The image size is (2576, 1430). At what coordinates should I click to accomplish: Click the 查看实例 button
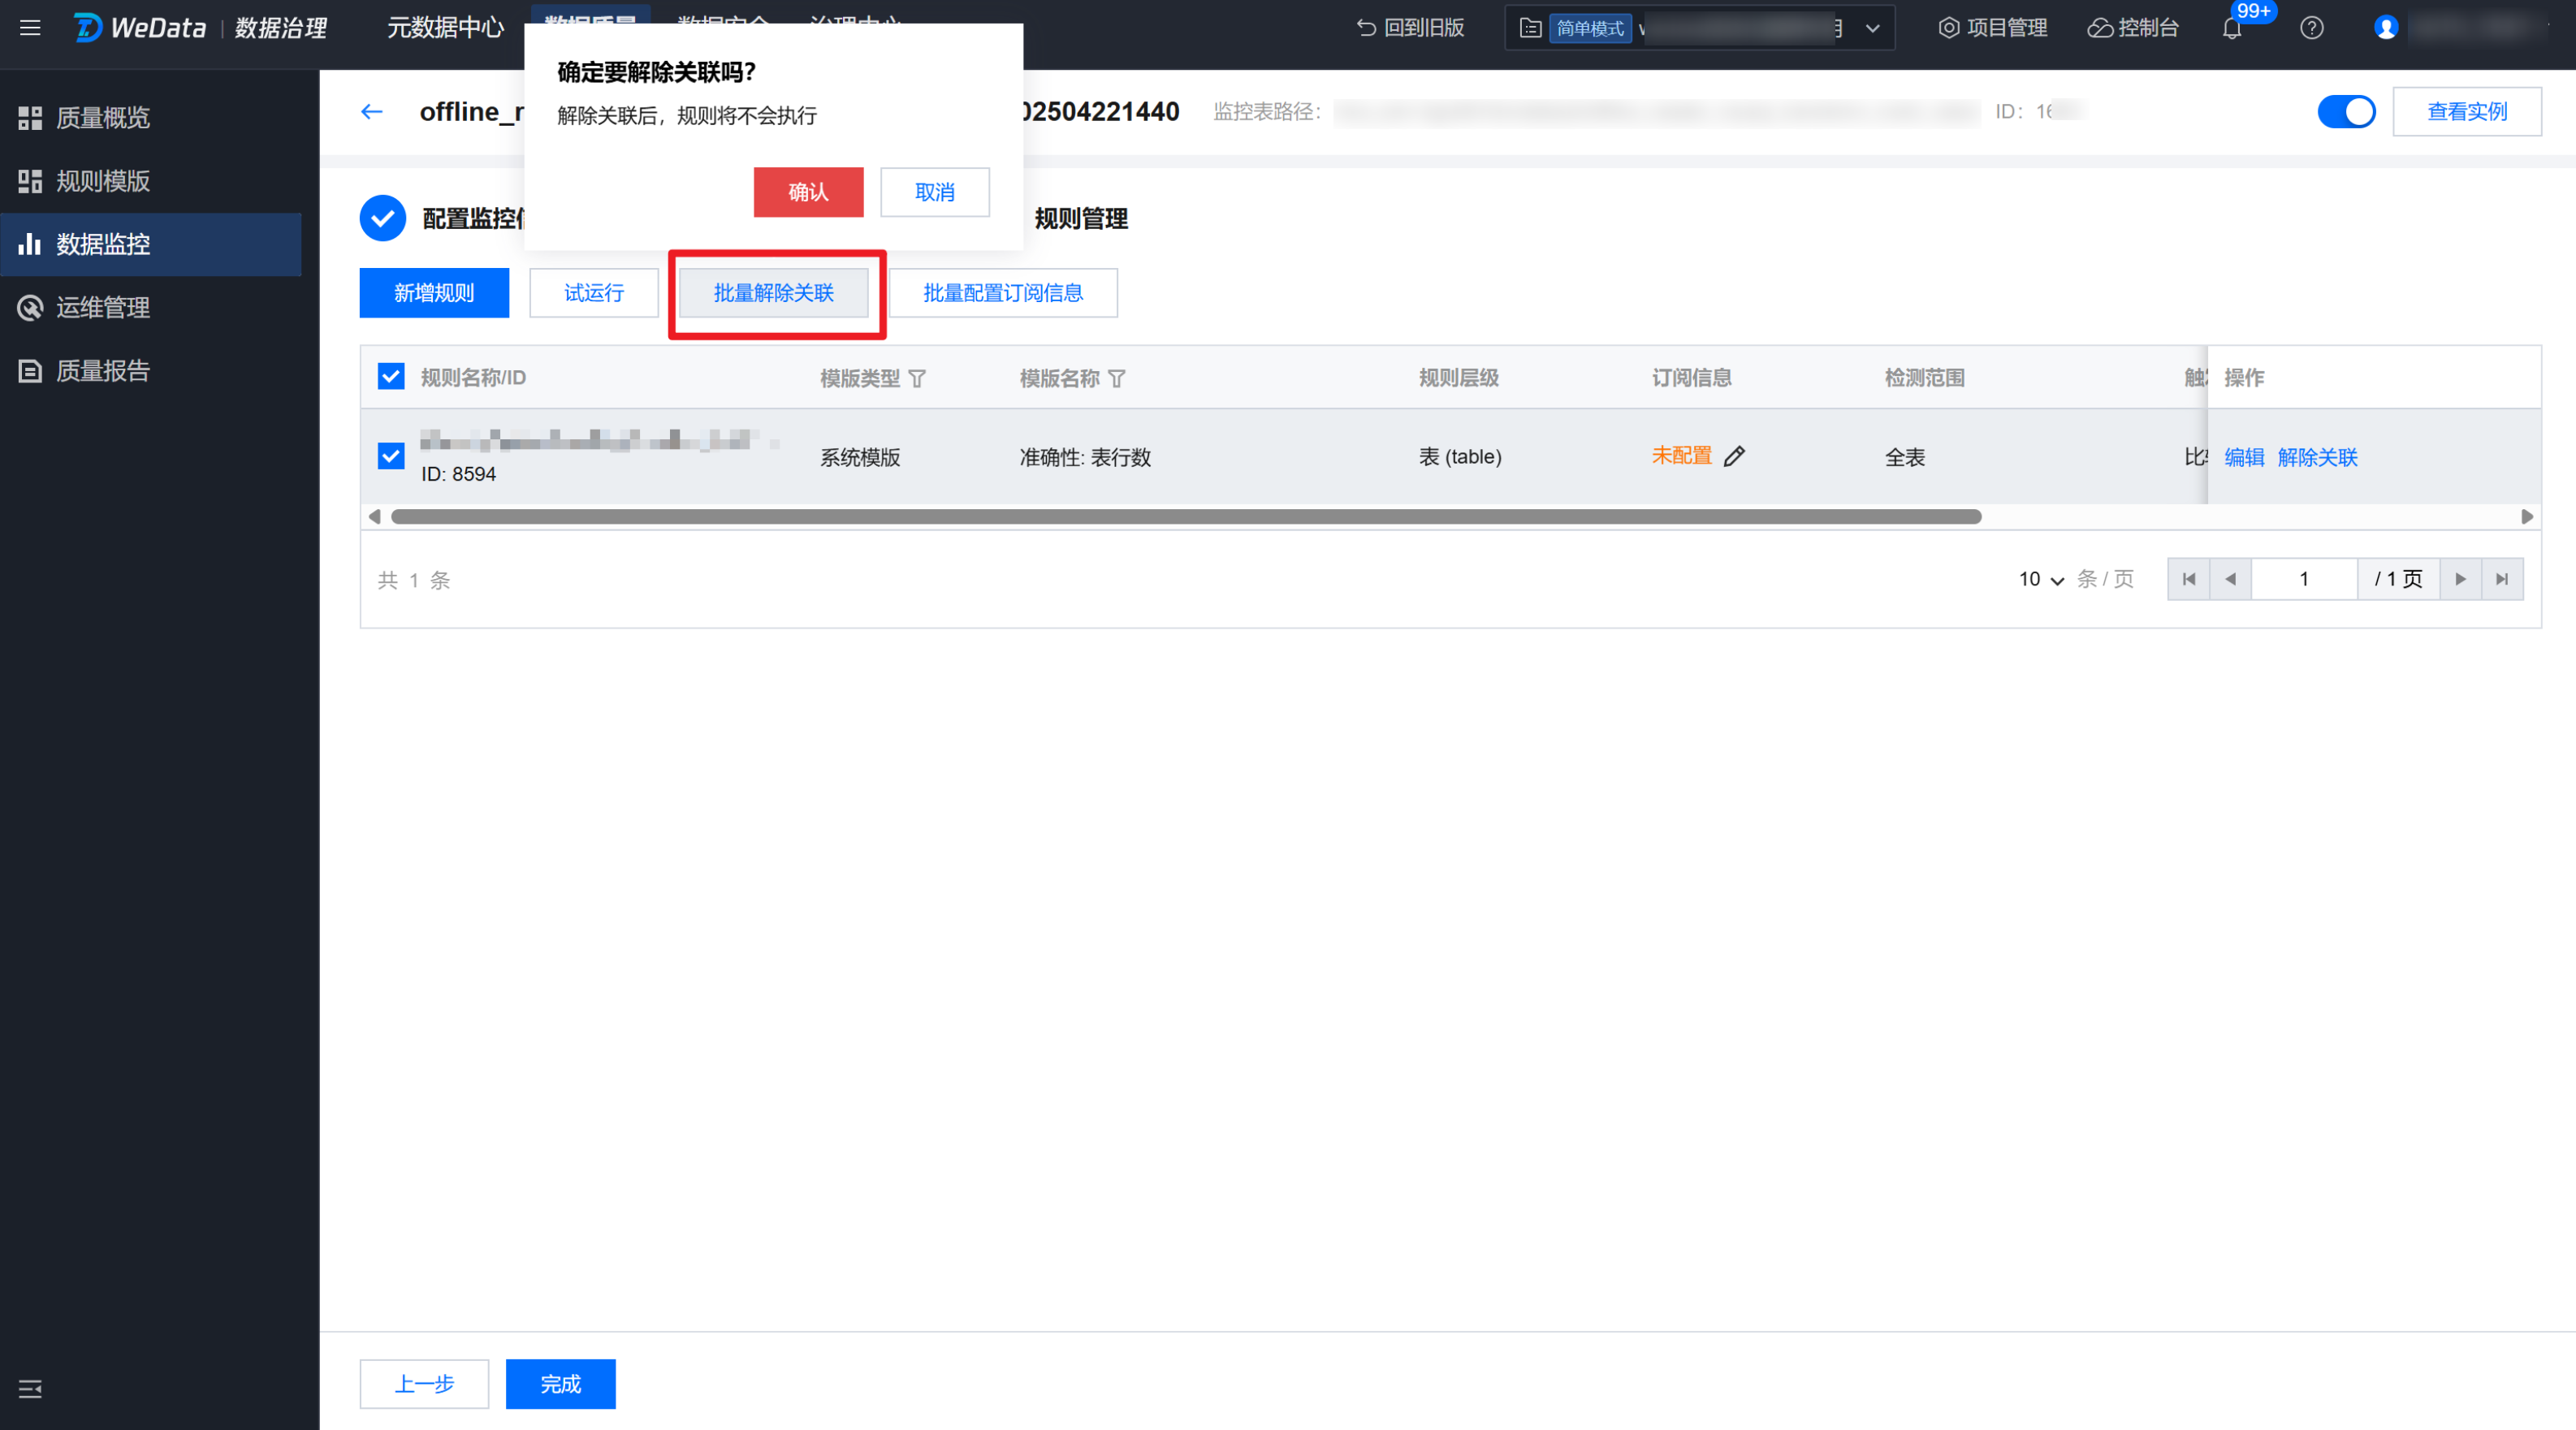click(x=2466, y=111)
